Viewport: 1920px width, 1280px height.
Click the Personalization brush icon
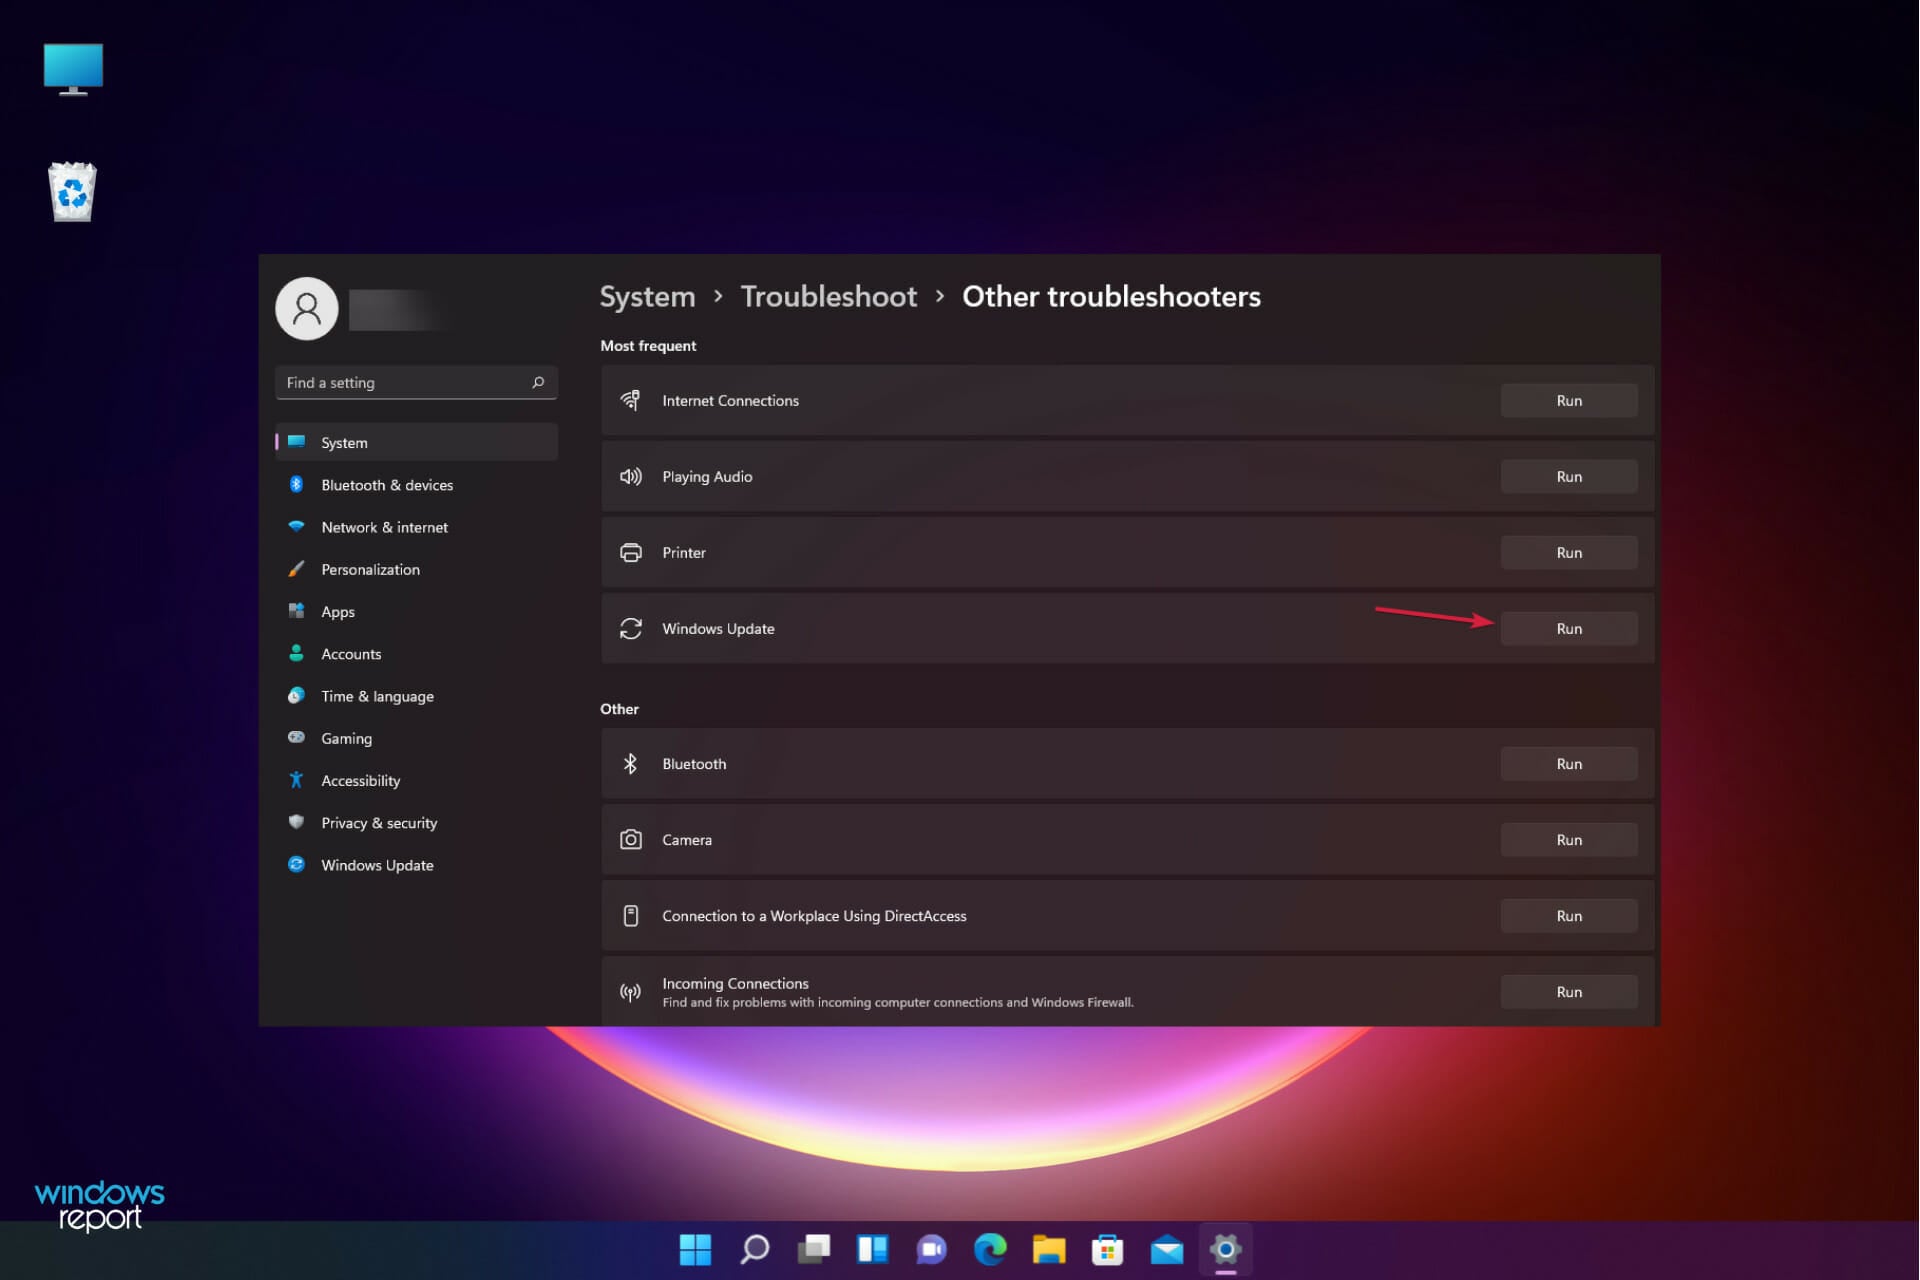click(297, 569)
